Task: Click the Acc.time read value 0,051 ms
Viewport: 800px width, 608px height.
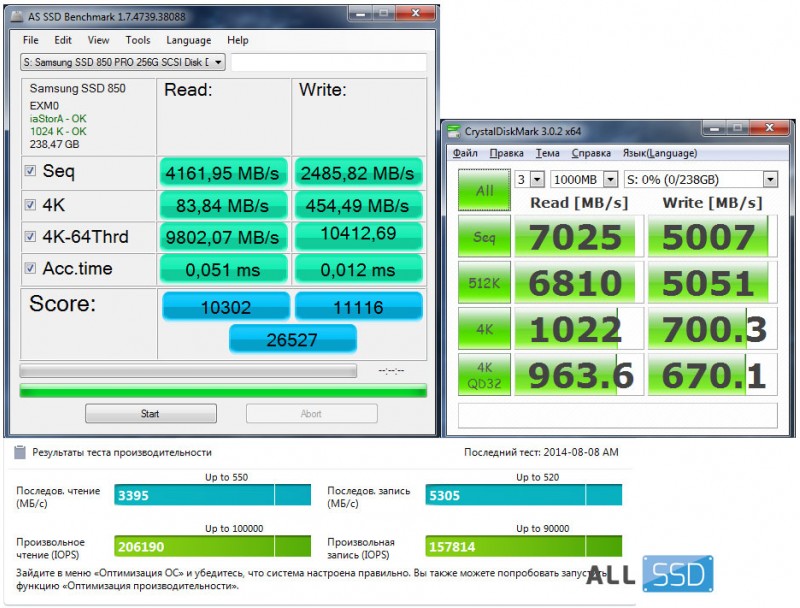Action: pyautogui.click(x=222, y=269)
